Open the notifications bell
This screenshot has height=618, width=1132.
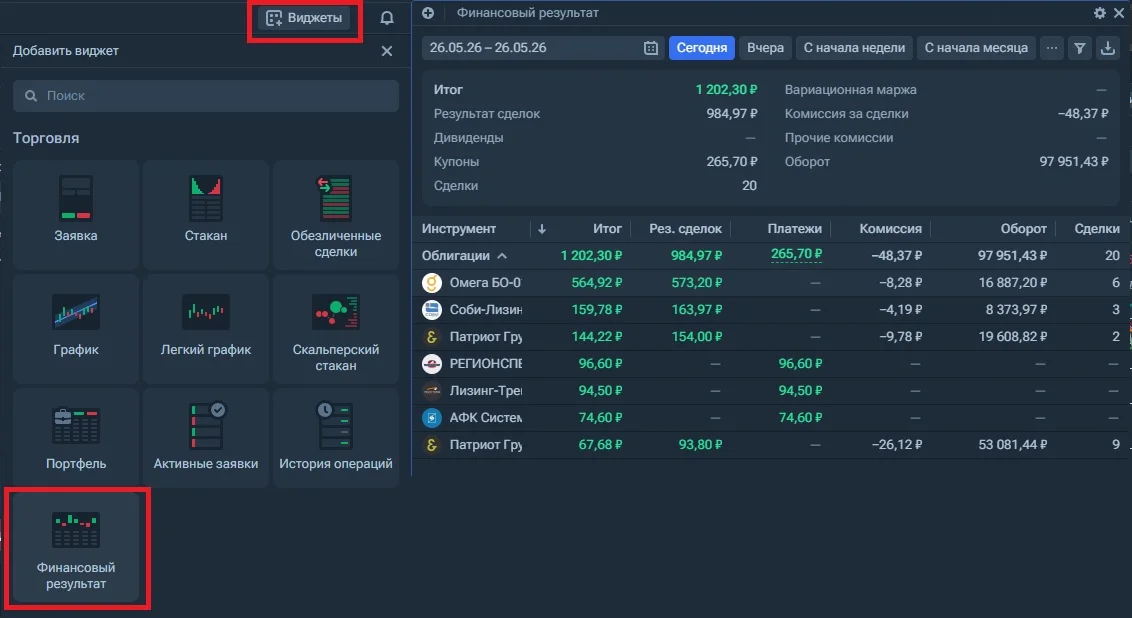point(387,18)
